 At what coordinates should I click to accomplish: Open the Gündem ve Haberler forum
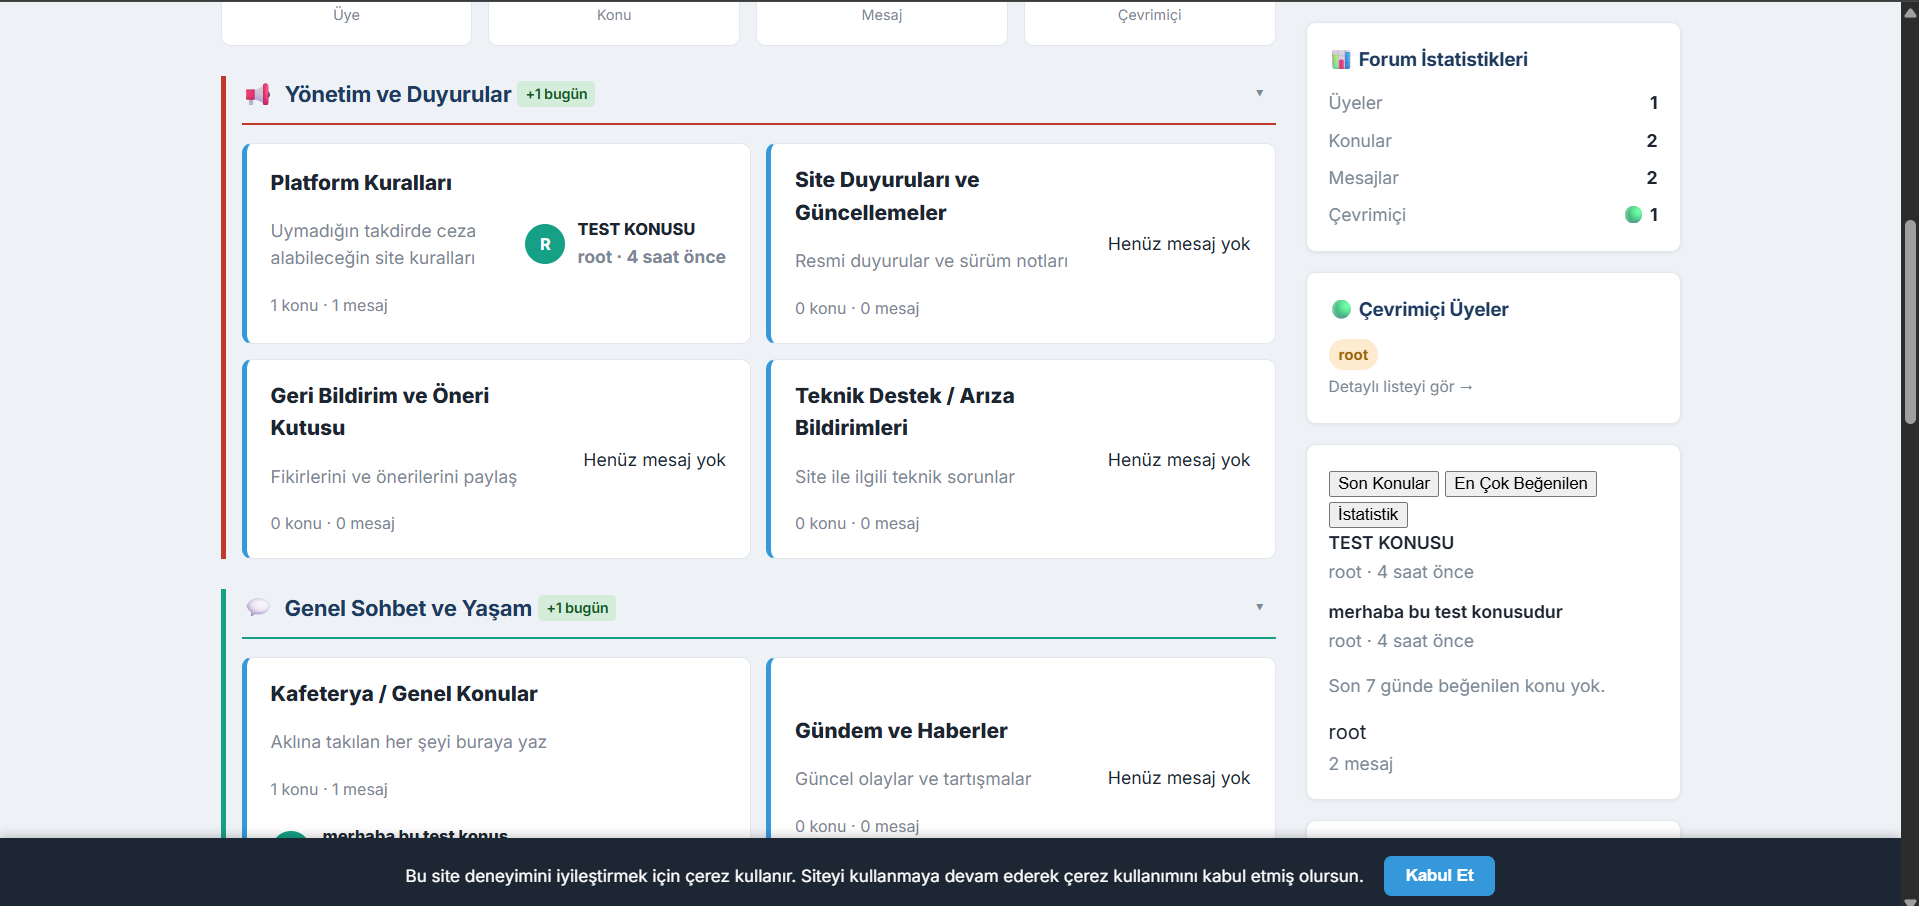click(x=901, y=731)
